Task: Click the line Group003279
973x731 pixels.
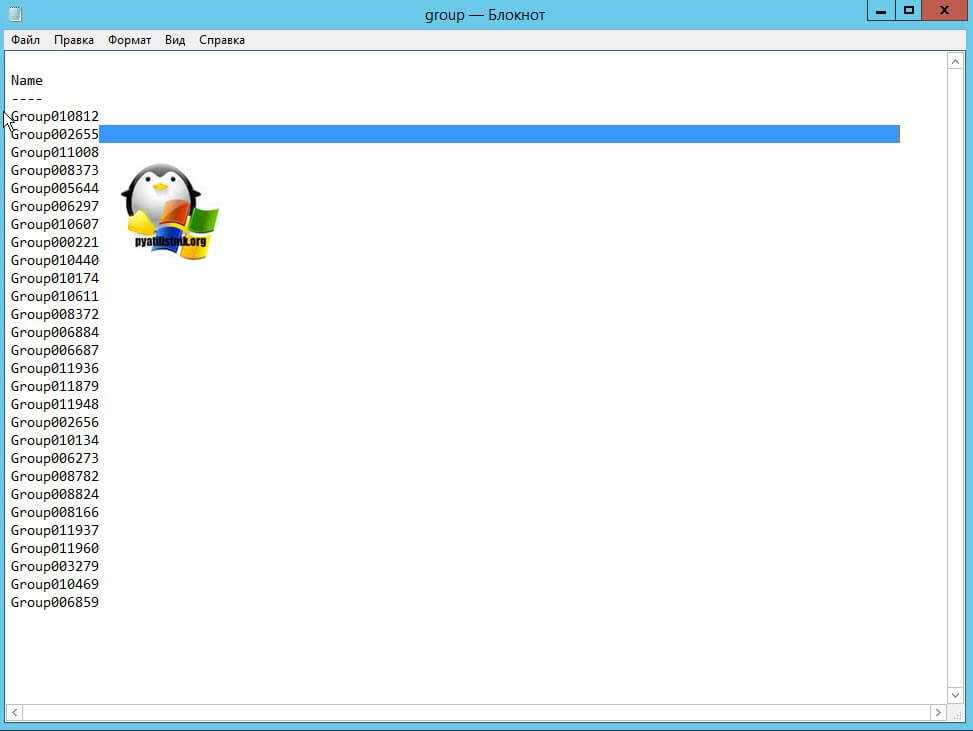Action: pos(55,566)
